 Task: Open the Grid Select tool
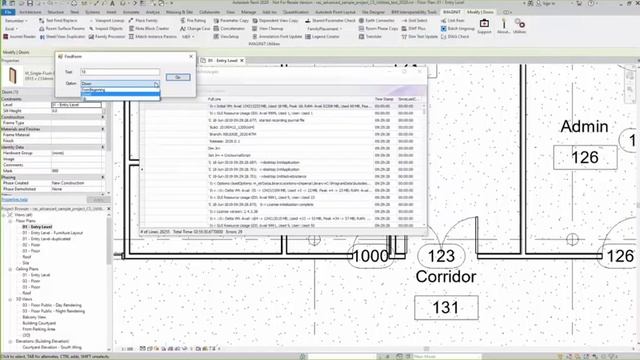[x=414, y=20]
